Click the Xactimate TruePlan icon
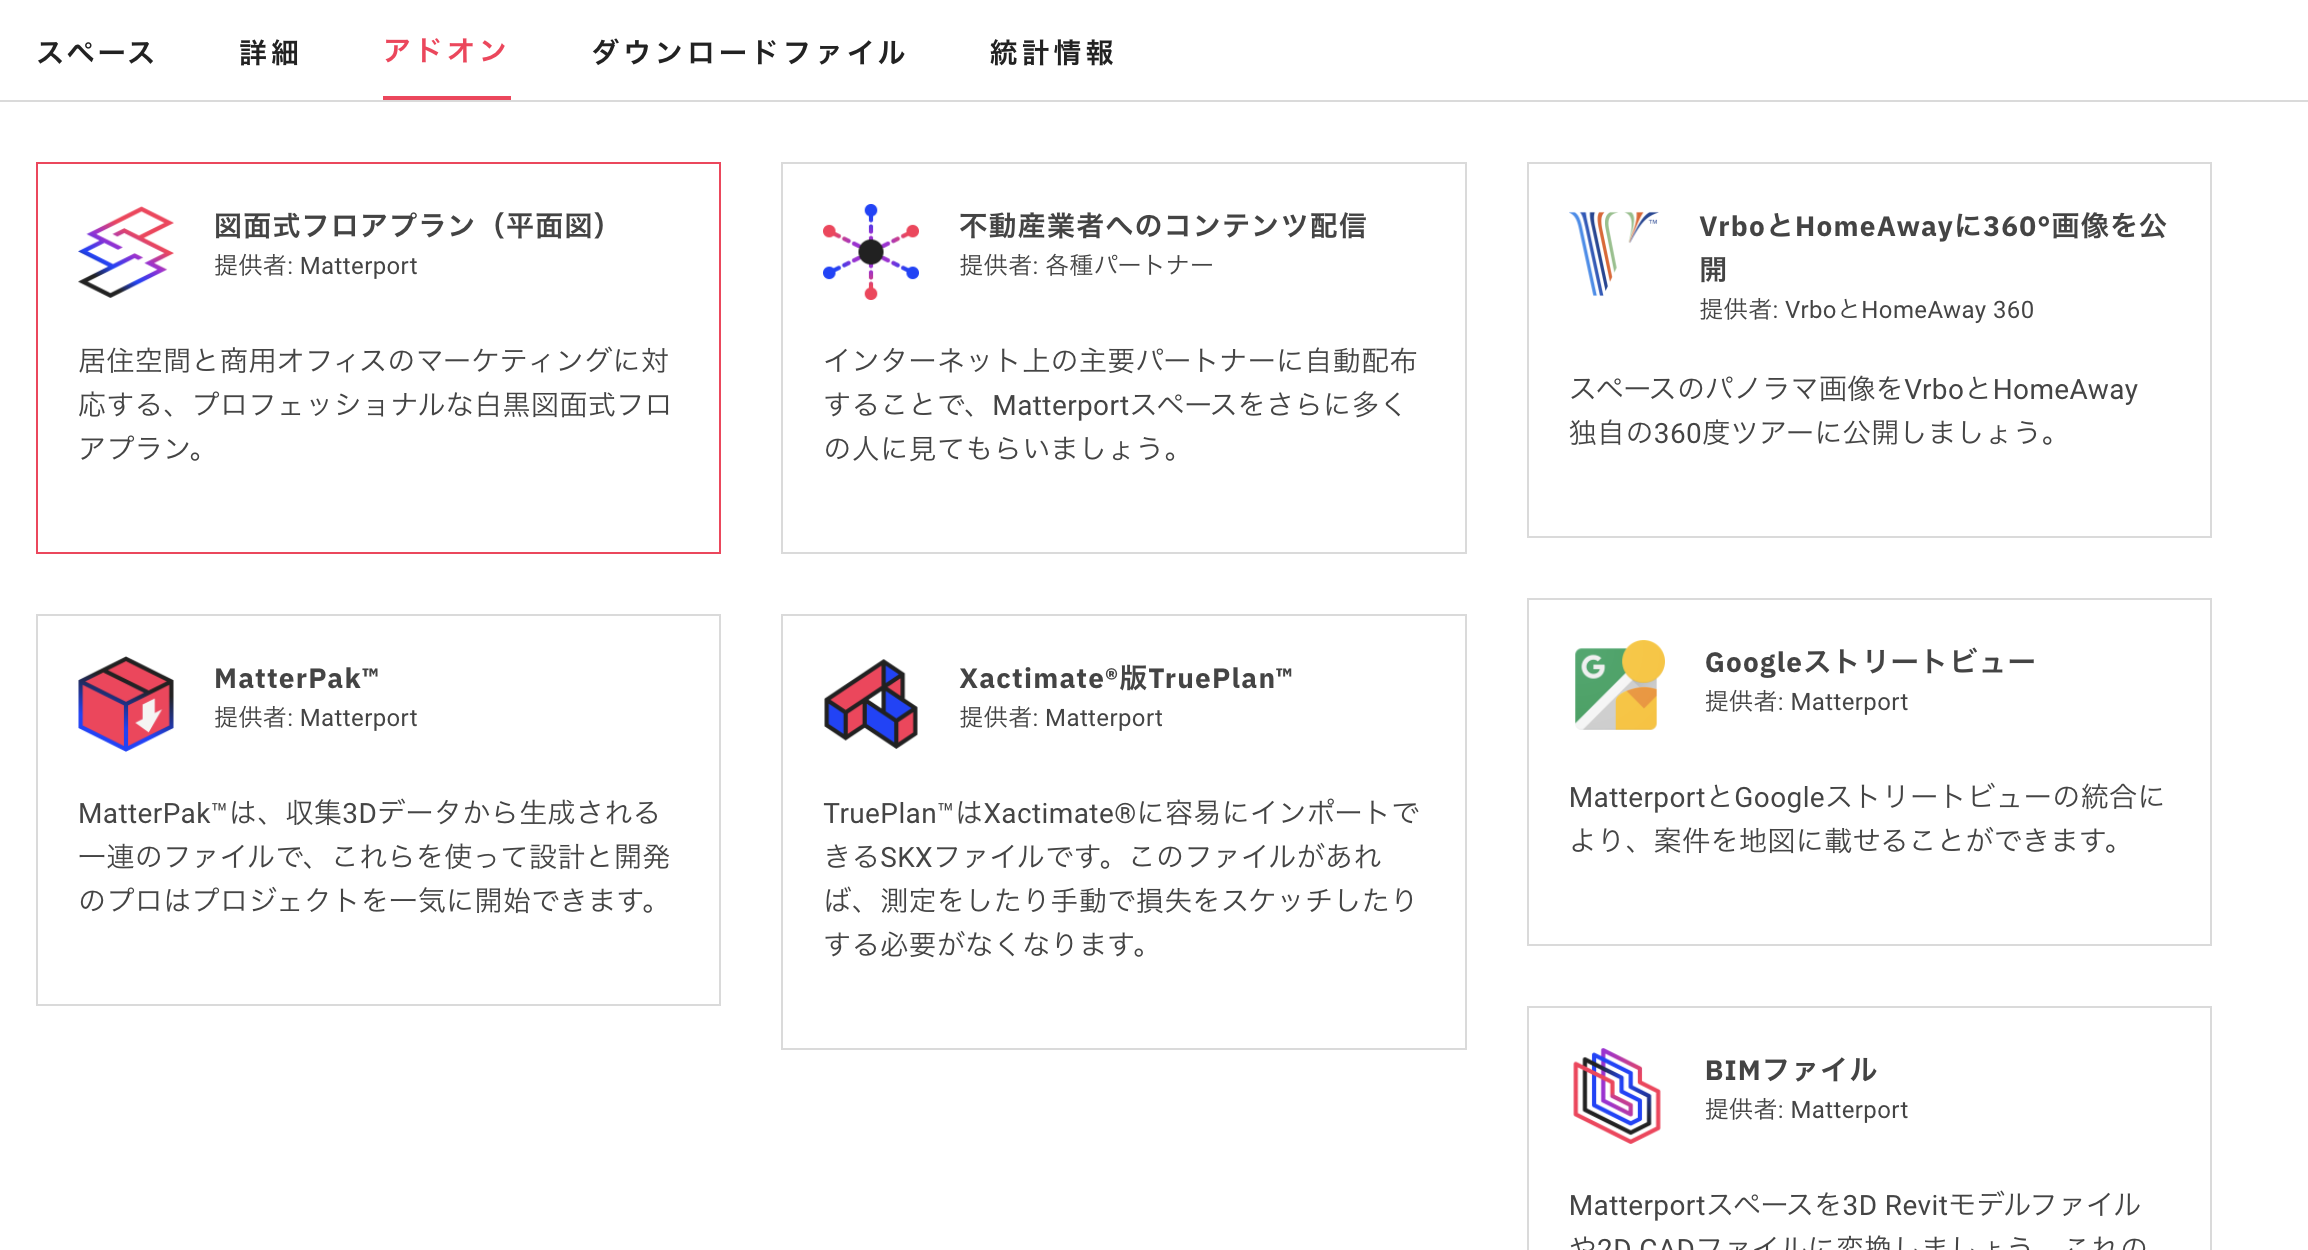The image size is (2308, 1250). coord(871,704)
